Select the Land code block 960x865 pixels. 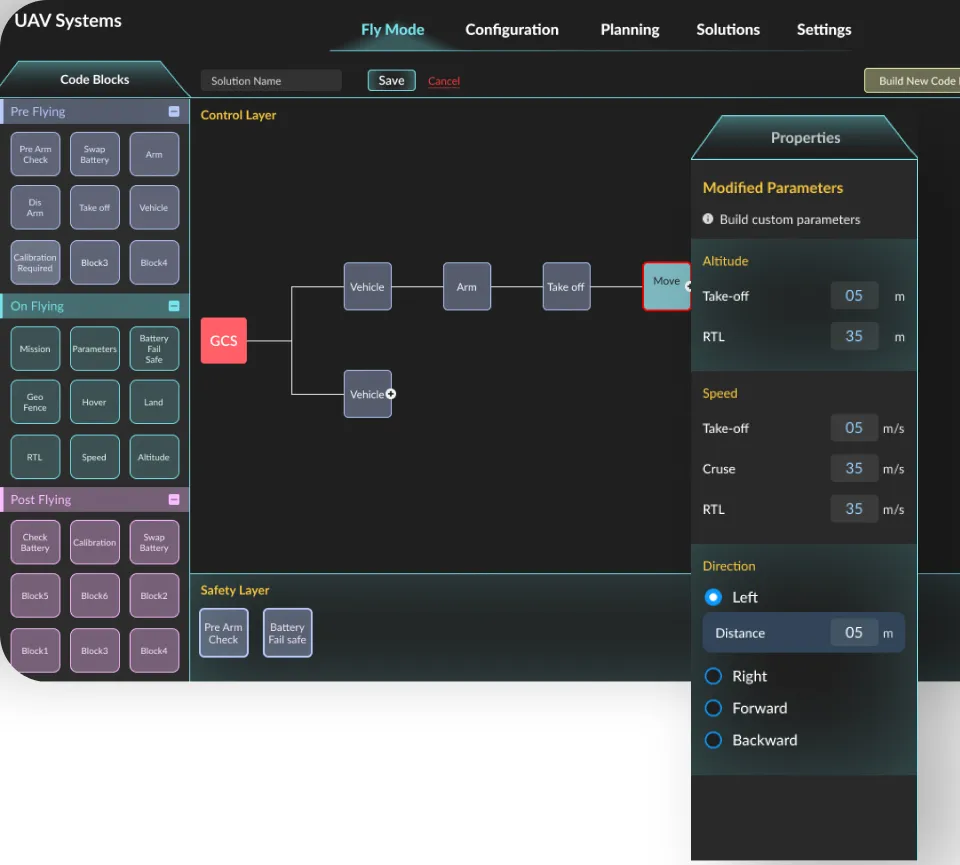coord(154,402)
